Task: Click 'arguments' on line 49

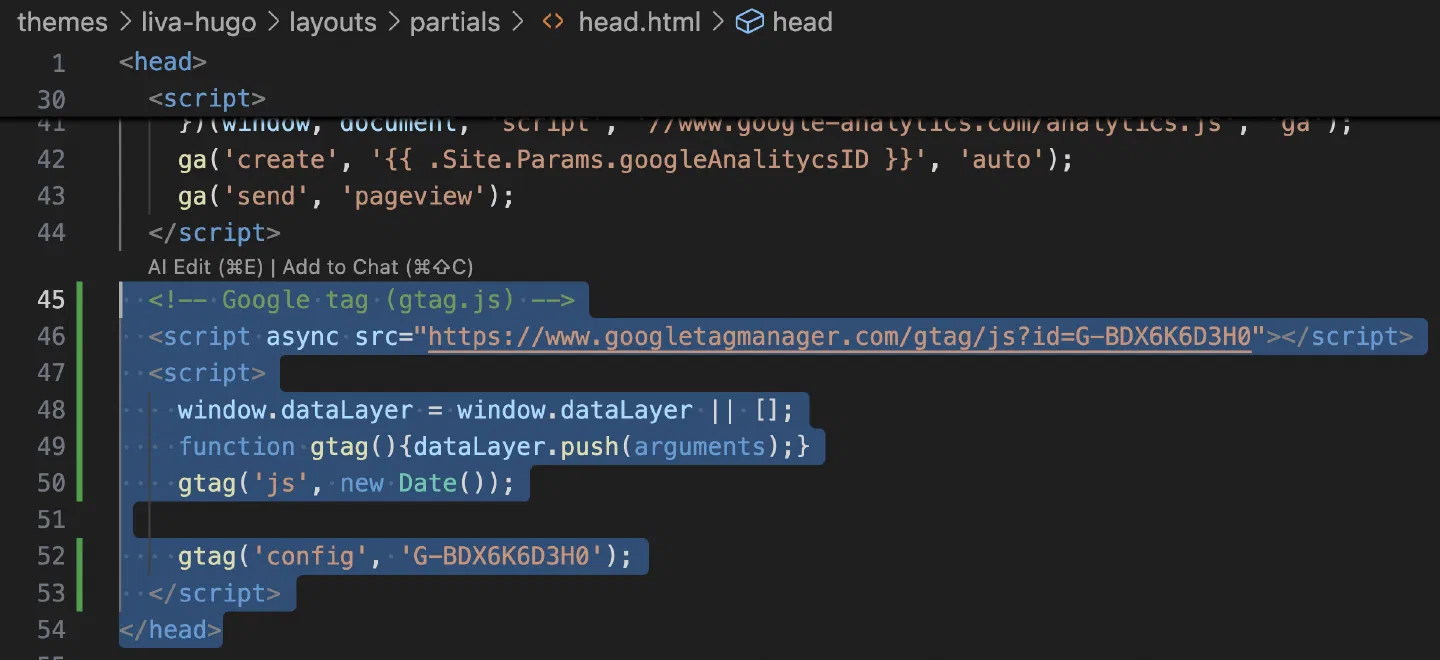Action: pos(700,446)
